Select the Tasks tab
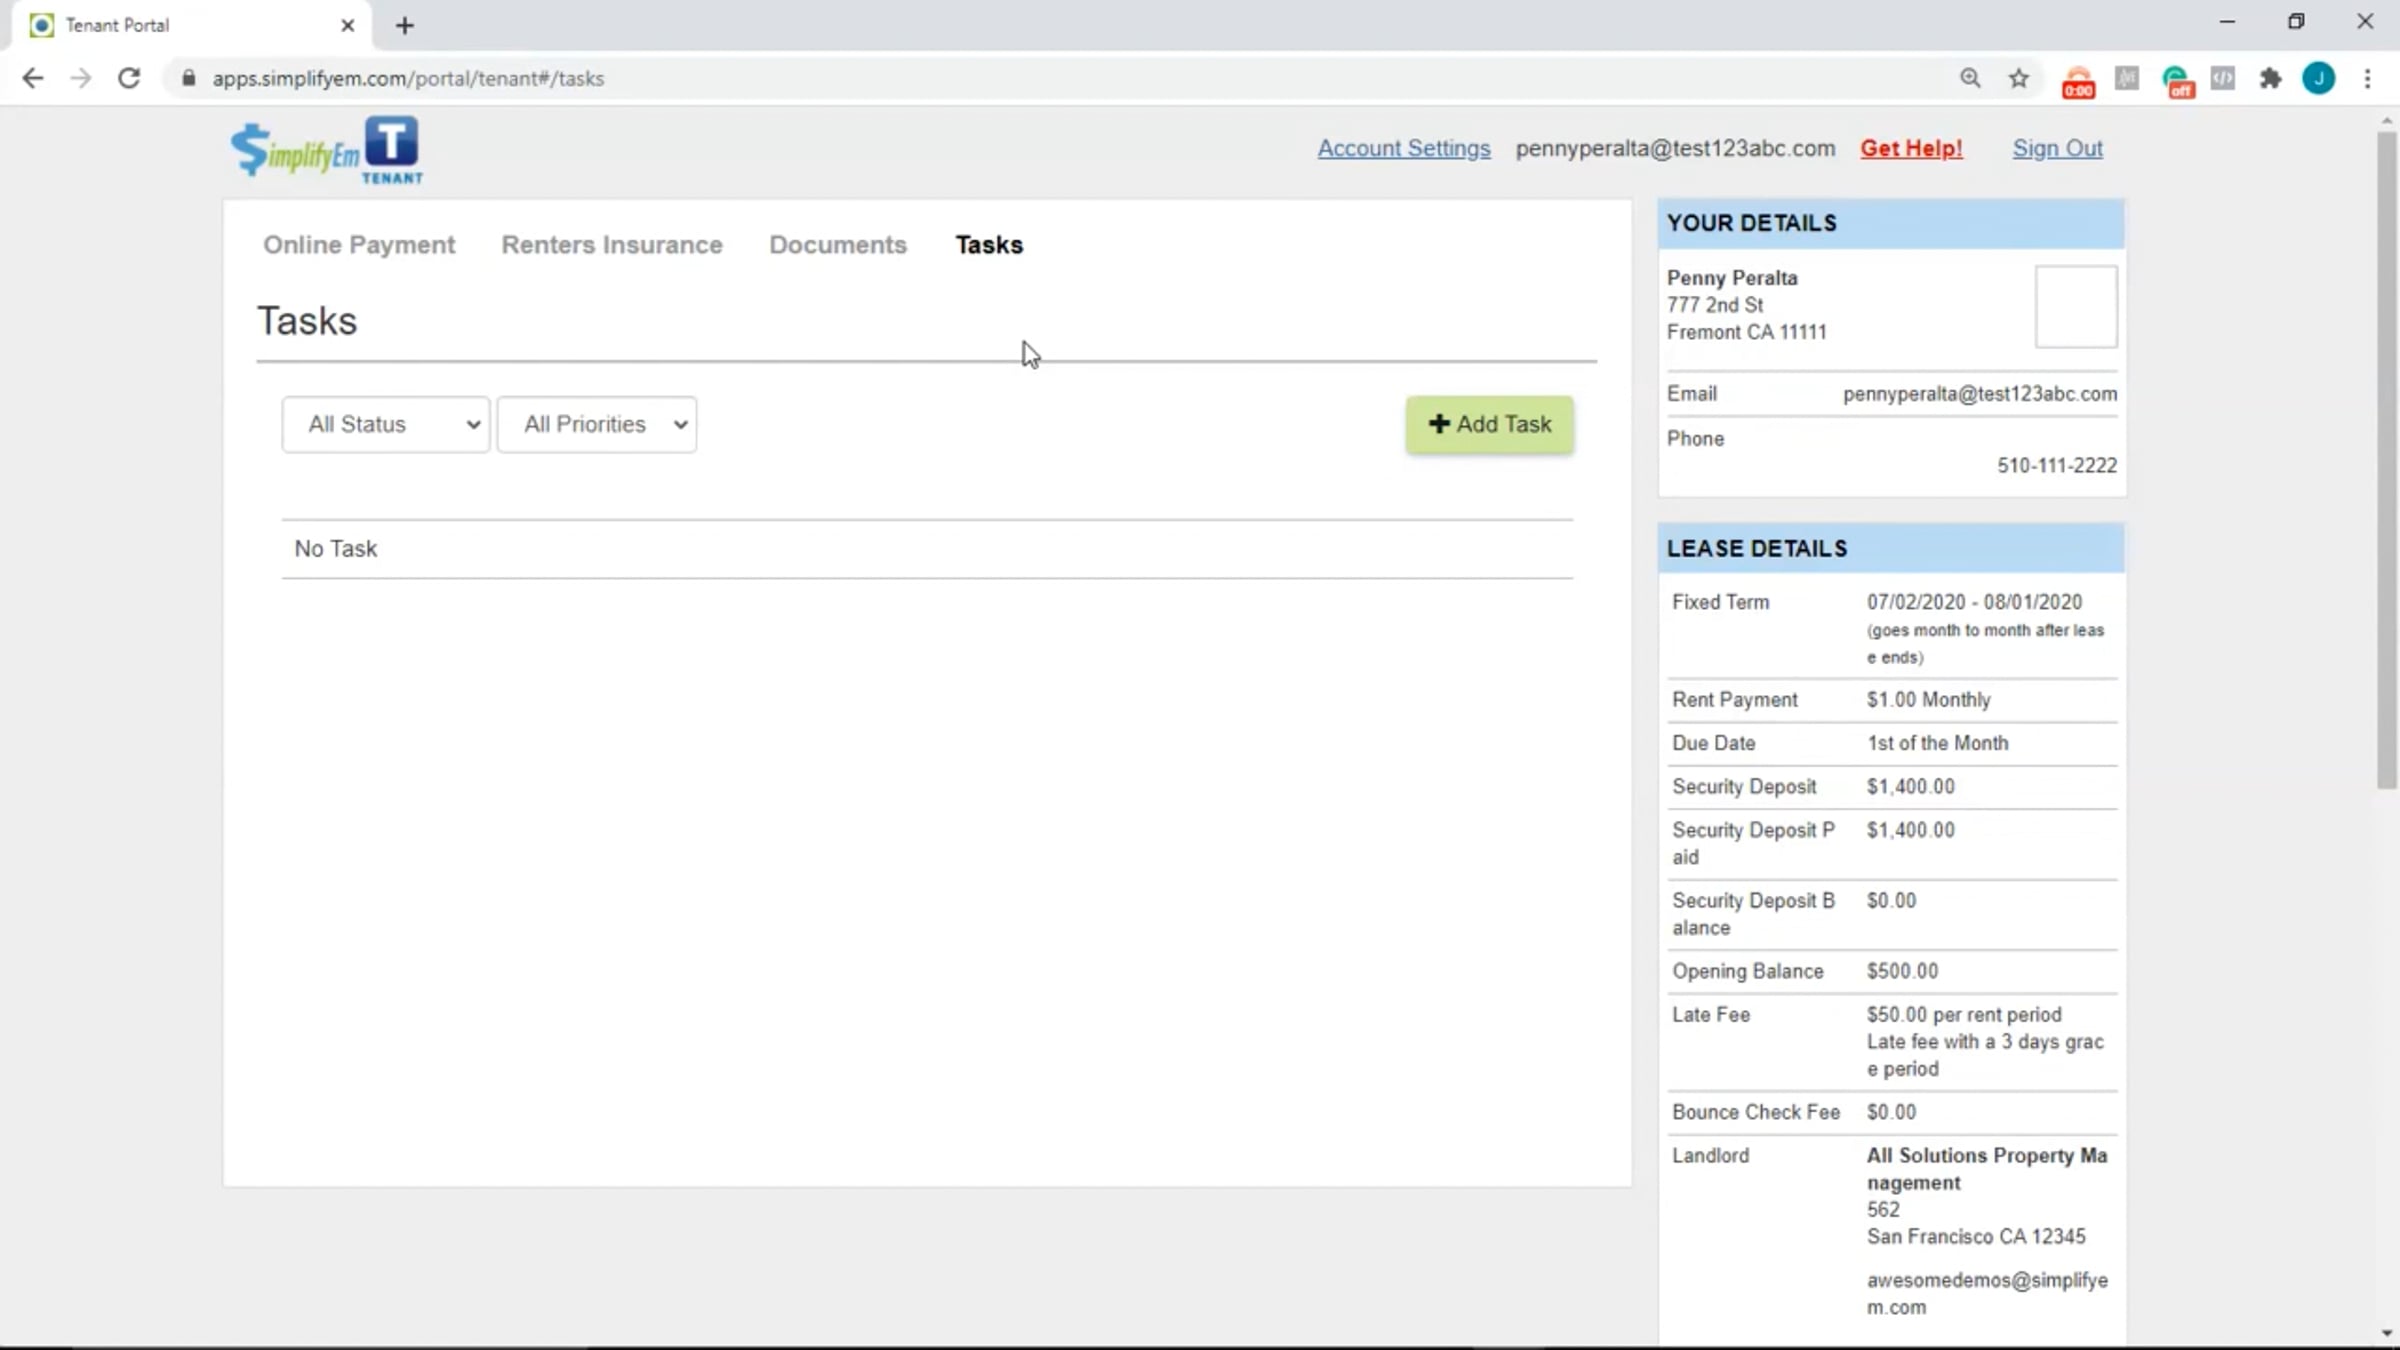Image resolution: width=2400 pixels, height=1350 pixels. tap(989, 245)
